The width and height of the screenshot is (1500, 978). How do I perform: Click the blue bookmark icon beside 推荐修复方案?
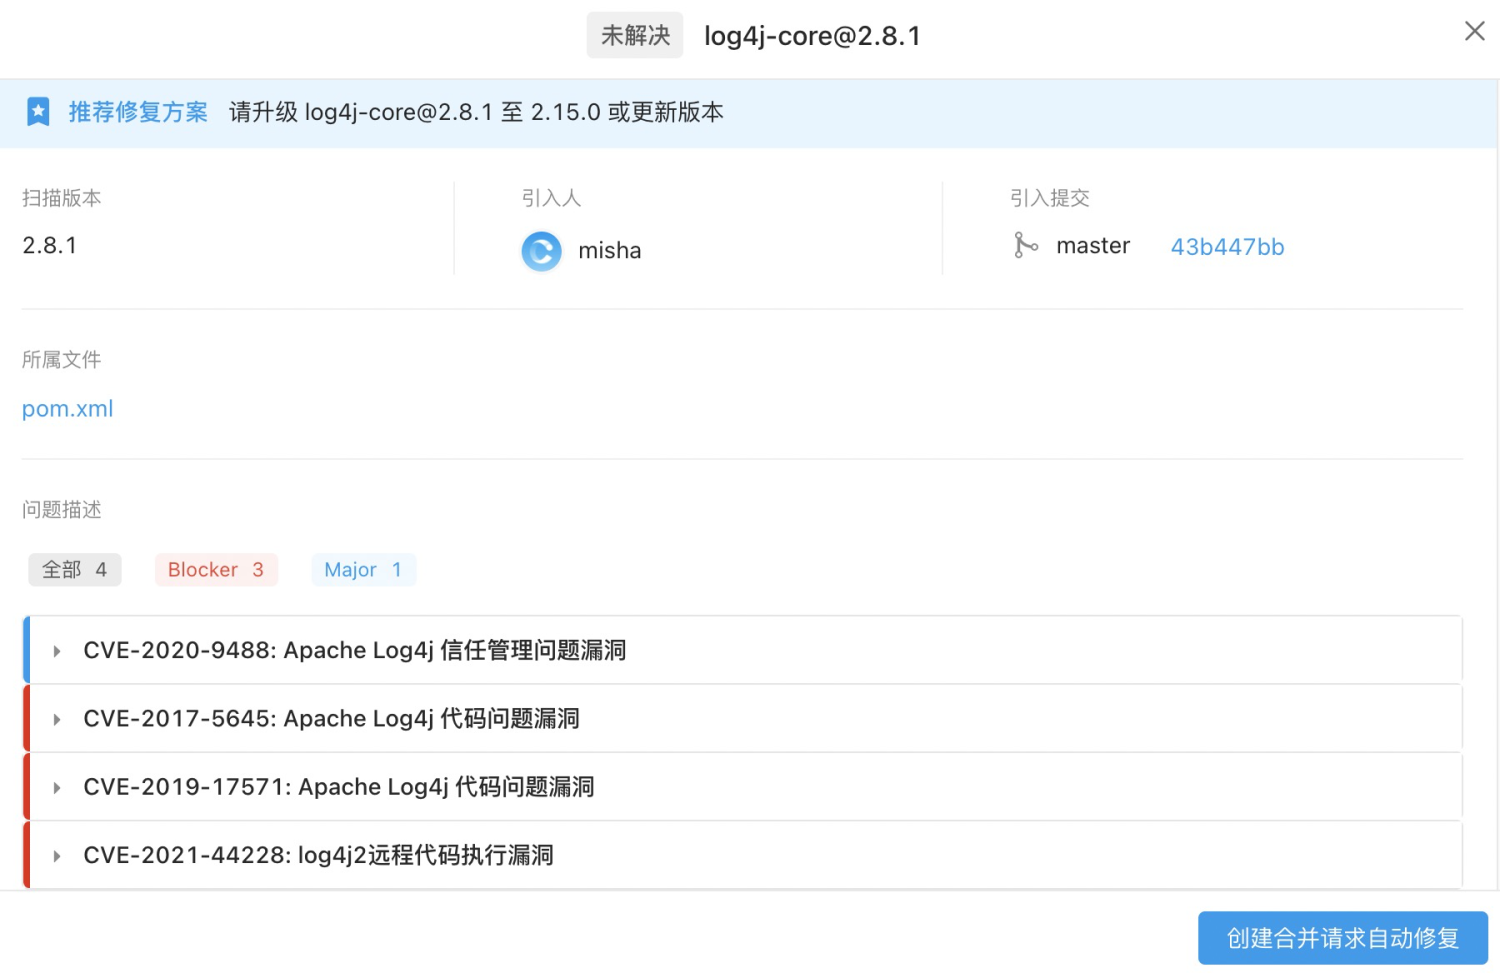click(38, 112)
